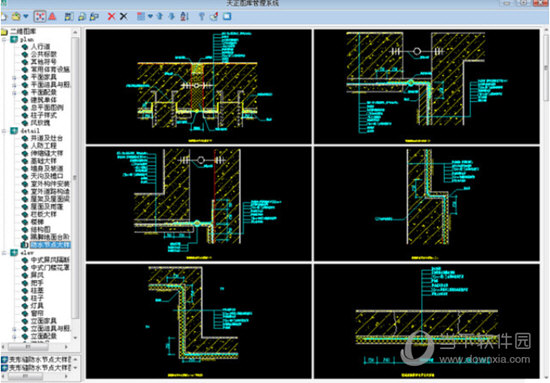Click the black X delete icon
Viewport: 550px width, 383px height.
tap(123, 16)
